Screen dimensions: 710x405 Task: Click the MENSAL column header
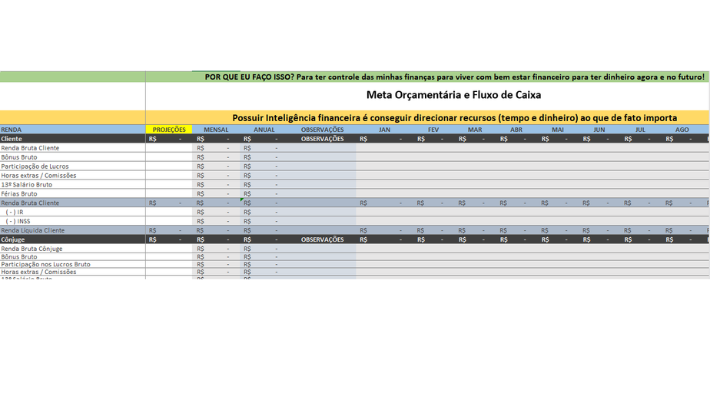pyautogui.click(x=216, y=130)
